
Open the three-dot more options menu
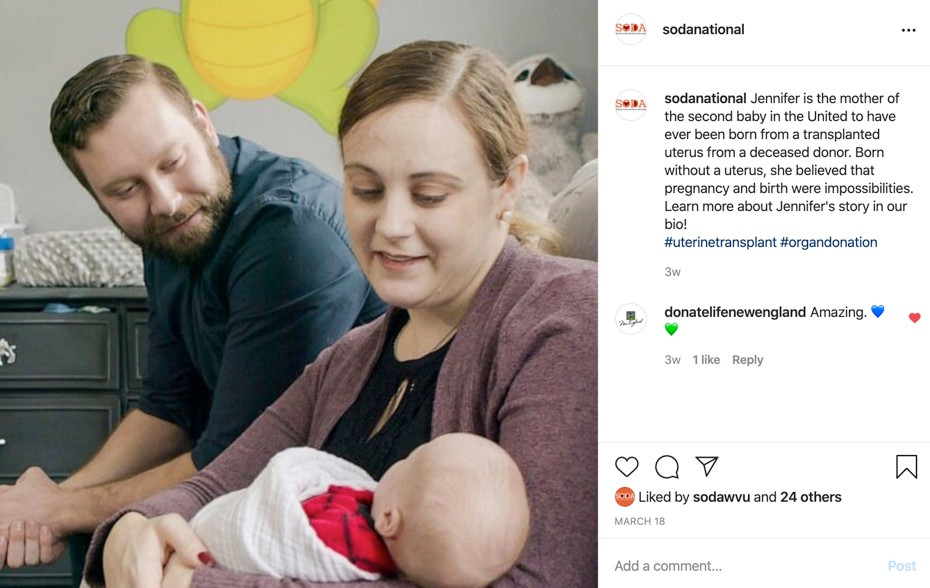(908, 30)
